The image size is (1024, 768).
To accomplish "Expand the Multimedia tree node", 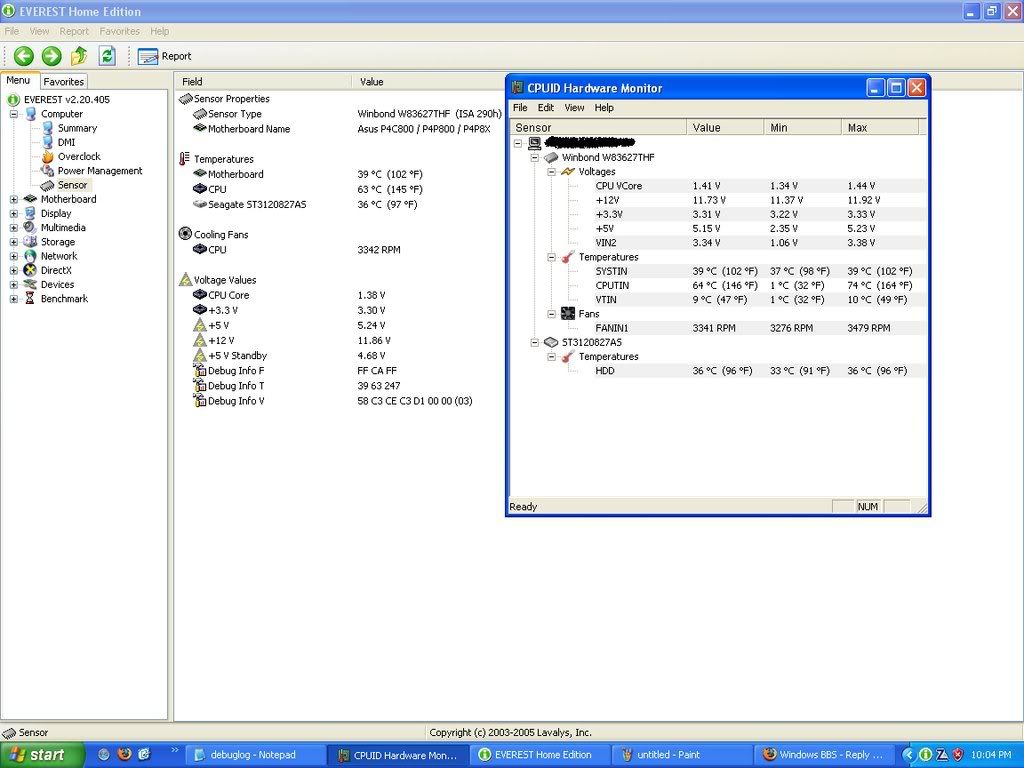I will tap(14, 228).
